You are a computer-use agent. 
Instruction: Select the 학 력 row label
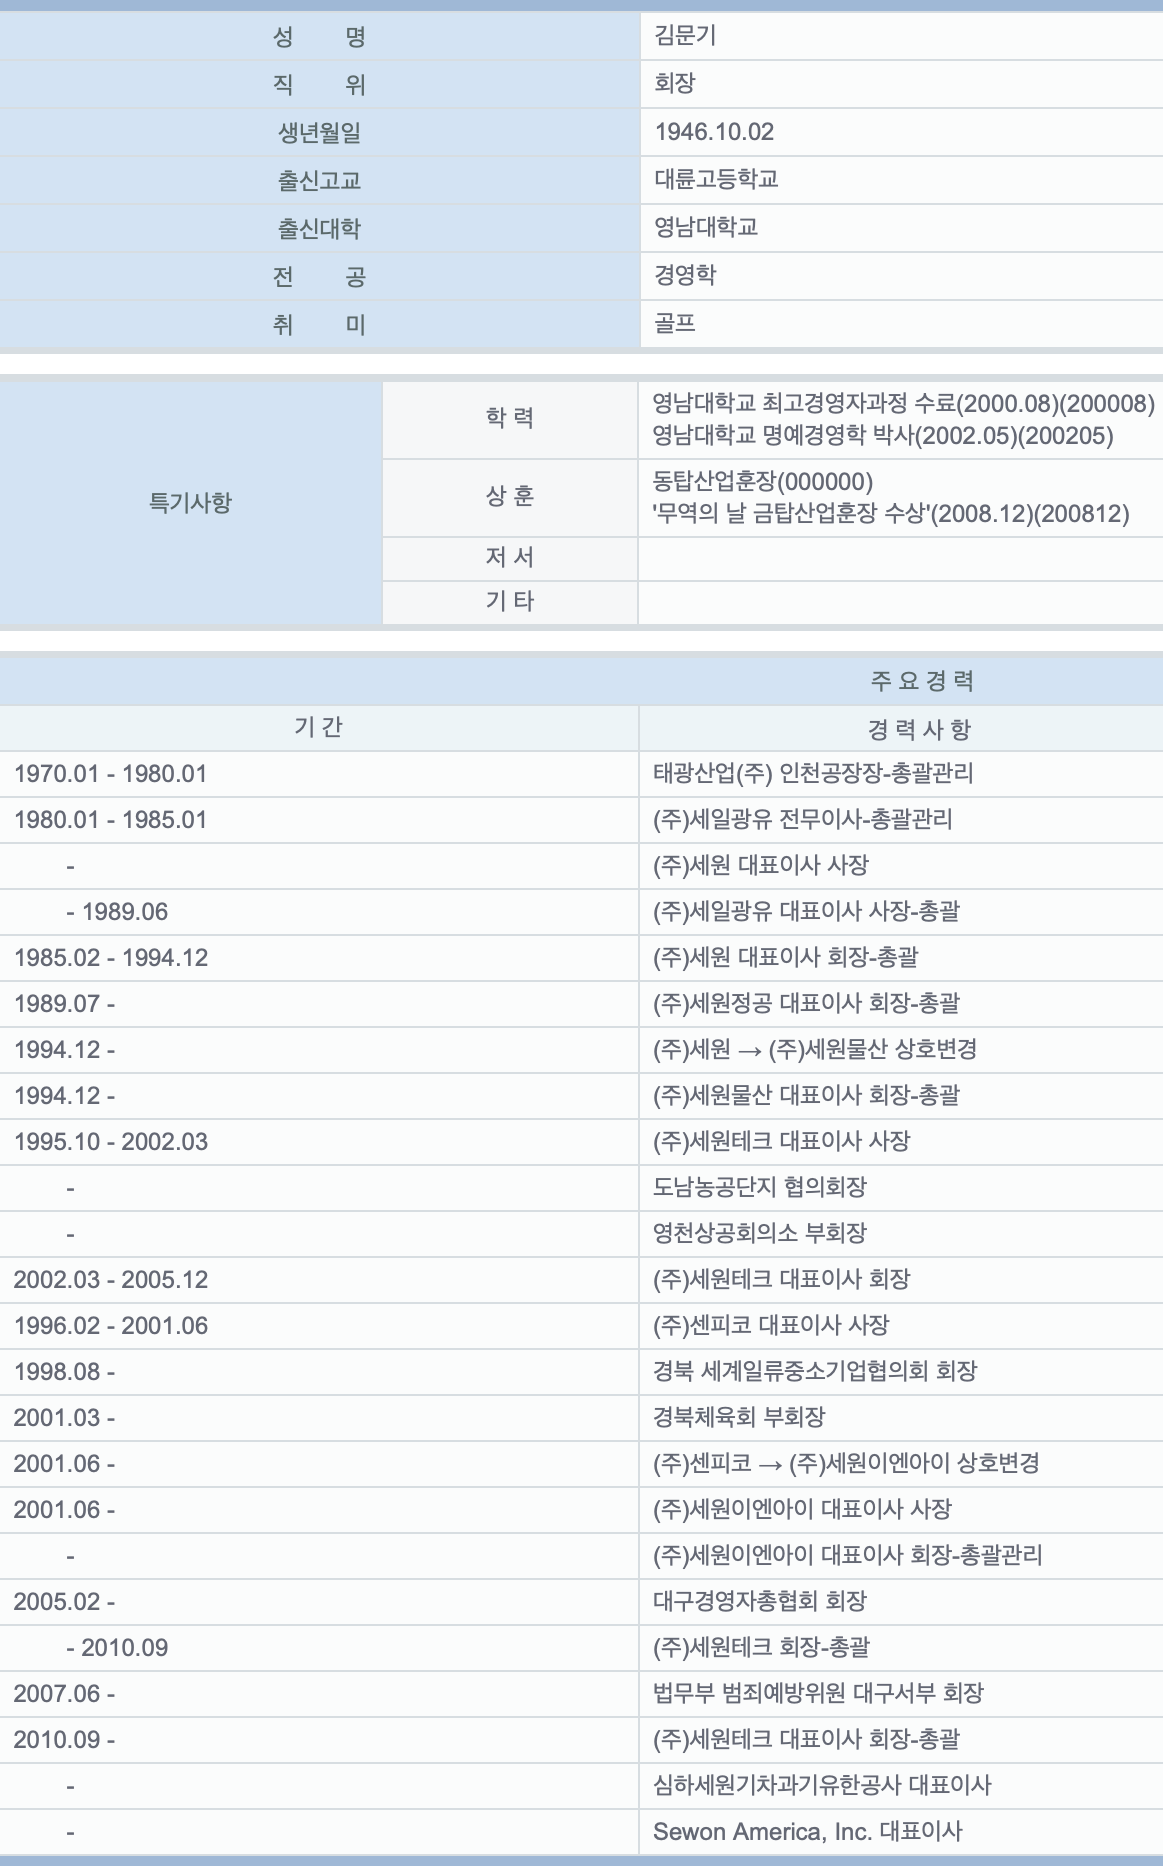(510, 418)
